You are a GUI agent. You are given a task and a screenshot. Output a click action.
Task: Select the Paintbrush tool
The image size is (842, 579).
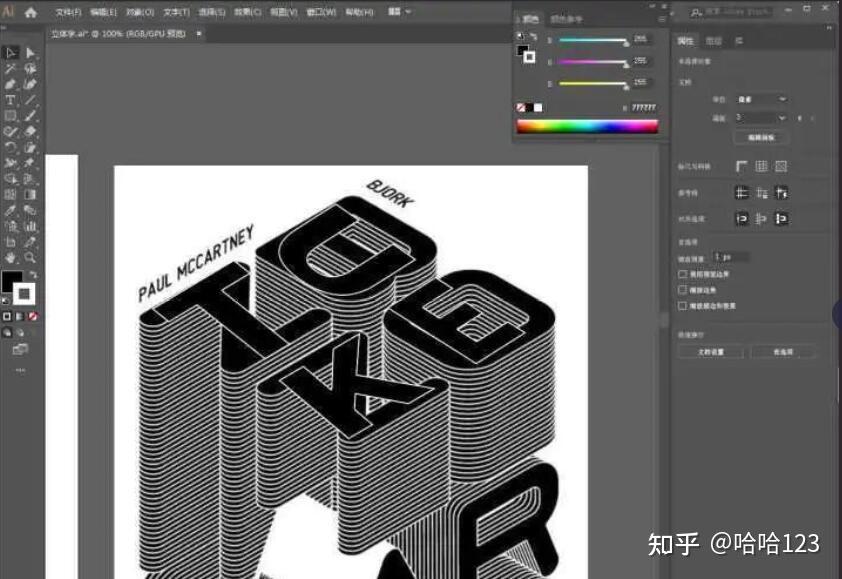click(x=30, y=115)
